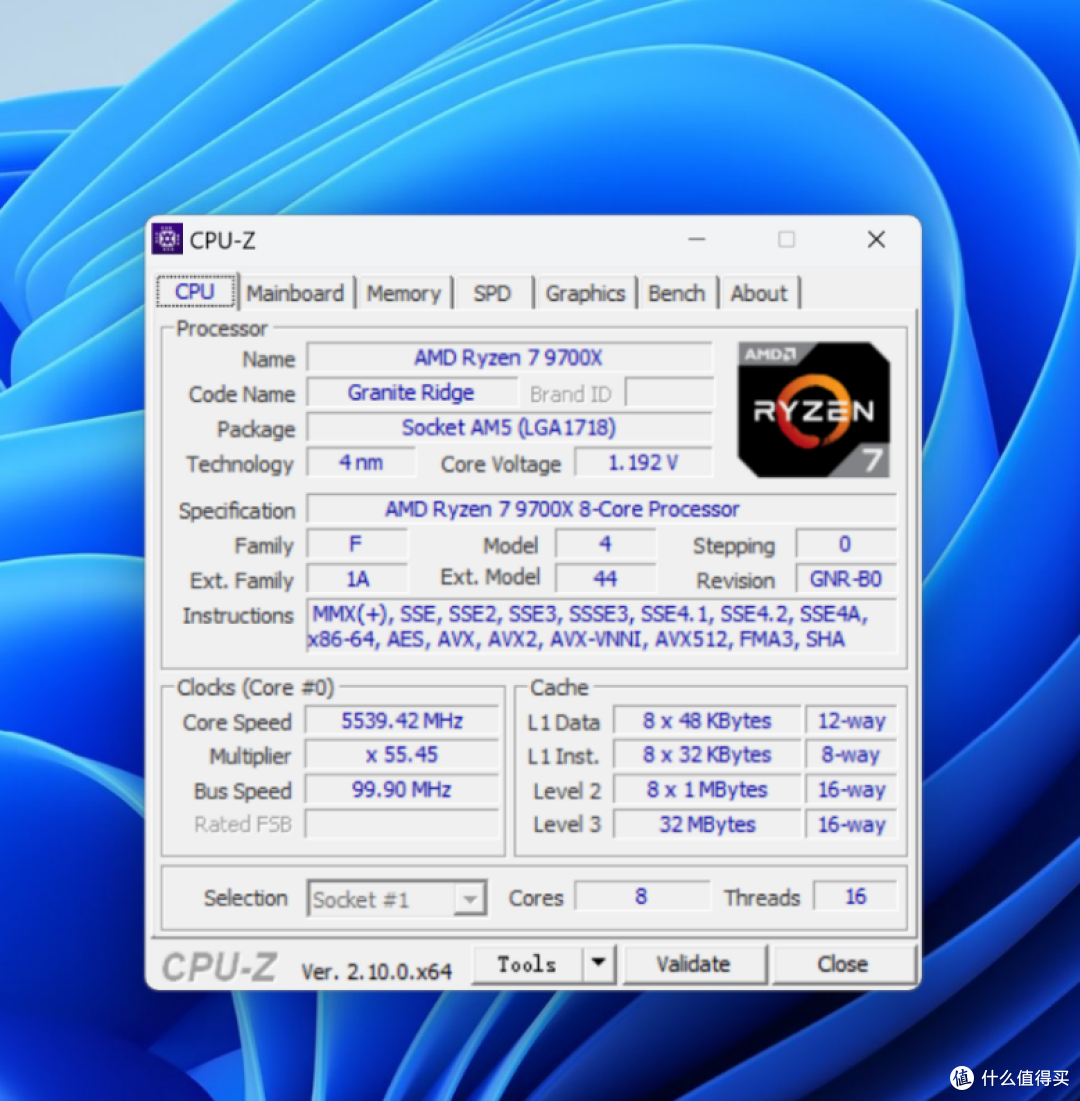
Task: Click the Multiplier value x 55.45
Action: click(x=402, y=755)
